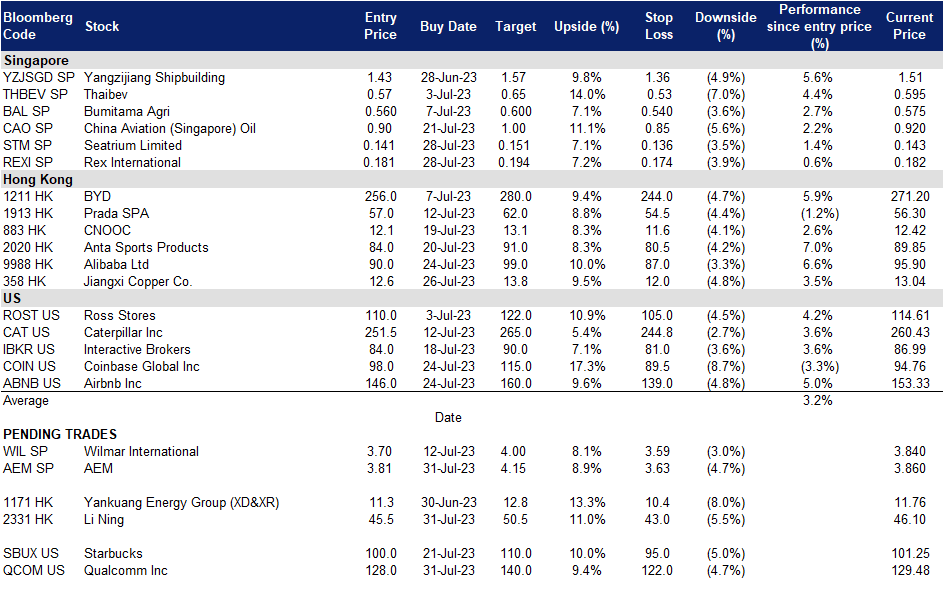Select the Current Price column header
The height and width of the screenshot is (596, 943).
[x=909, y=26]
